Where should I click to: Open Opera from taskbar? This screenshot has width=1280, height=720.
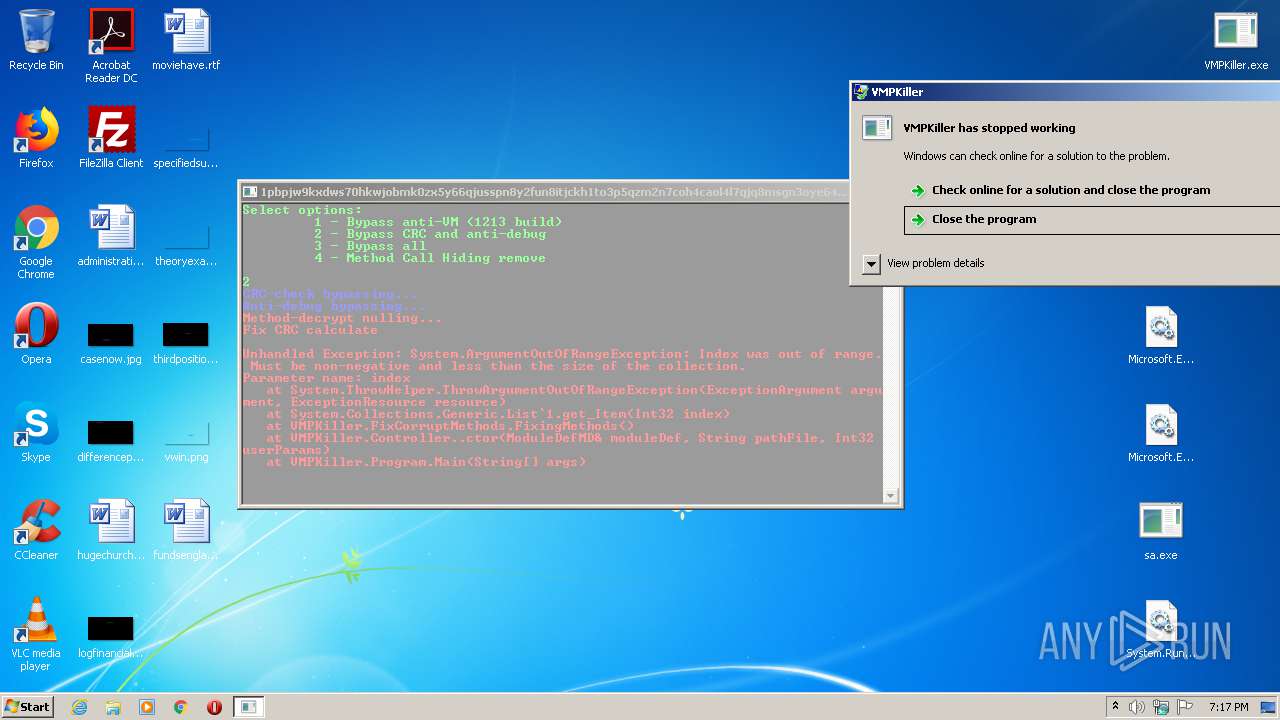point(214,707)
